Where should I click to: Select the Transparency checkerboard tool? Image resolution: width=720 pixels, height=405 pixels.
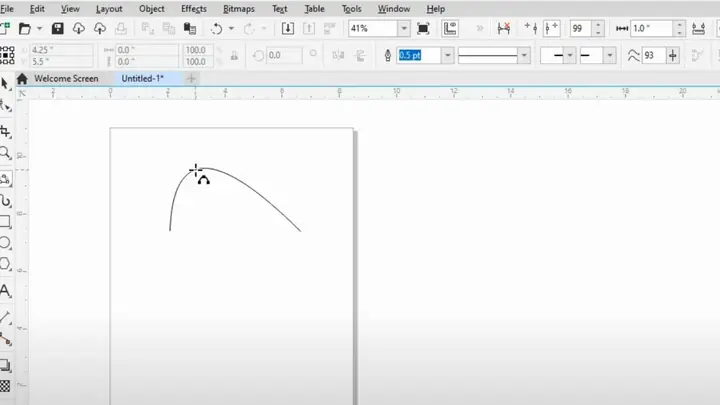point(5,386)
